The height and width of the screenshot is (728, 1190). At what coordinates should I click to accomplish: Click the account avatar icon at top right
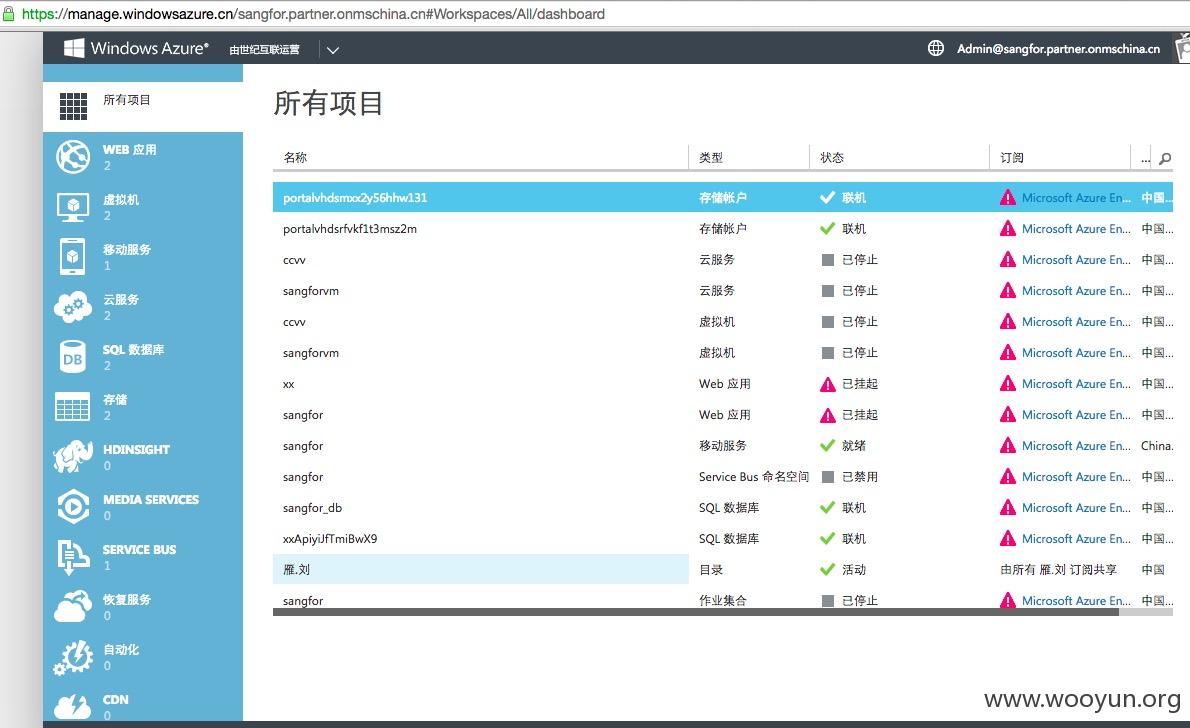(1182, 48)
